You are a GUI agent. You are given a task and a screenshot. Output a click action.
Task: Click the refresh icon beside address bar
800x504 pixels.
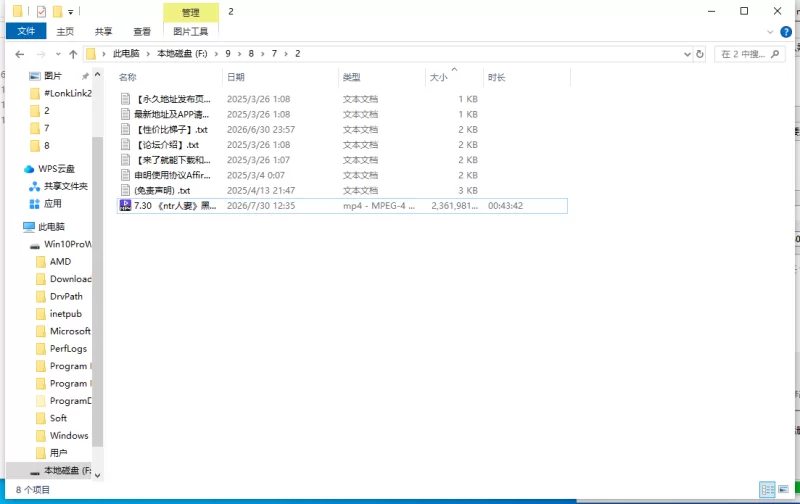(x=700, y=54)
